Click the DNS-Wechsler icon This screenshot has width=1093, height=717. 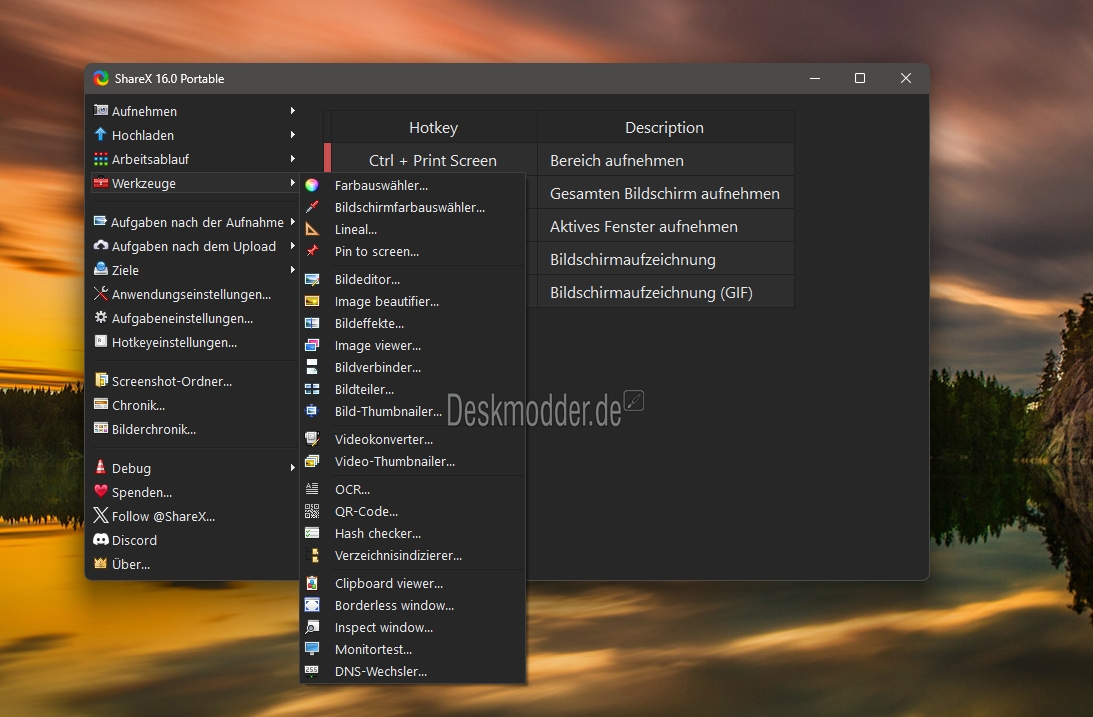pyautogui.click(x=312, y=671)
